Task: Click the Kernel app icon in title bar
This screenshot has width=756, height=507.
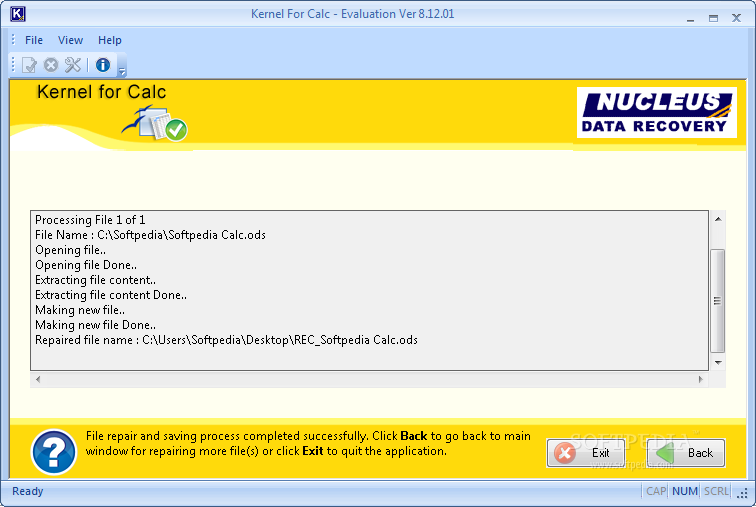Action: click(x=17, y=14)
